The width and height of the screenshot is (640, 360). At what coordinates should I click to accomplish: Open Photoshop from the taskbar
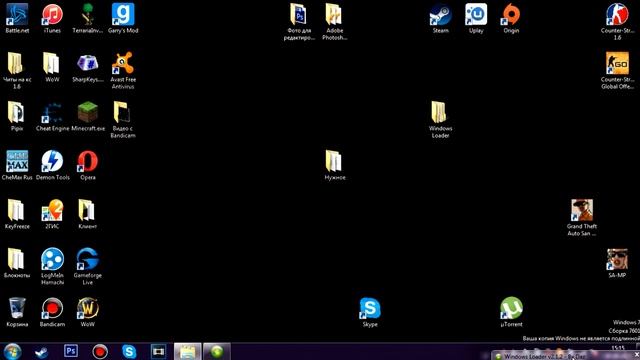[71, 351]
